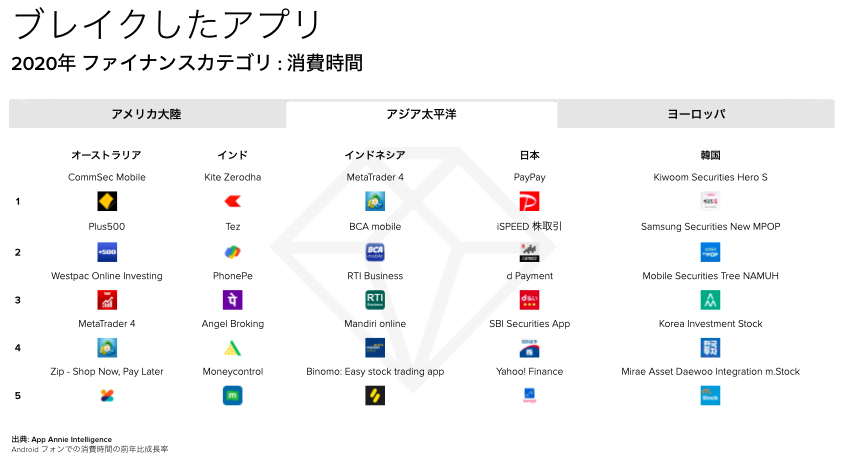Click the Kite Zerodha red icon
Screen dimensions: 844x461
click(x=233, y=201)
